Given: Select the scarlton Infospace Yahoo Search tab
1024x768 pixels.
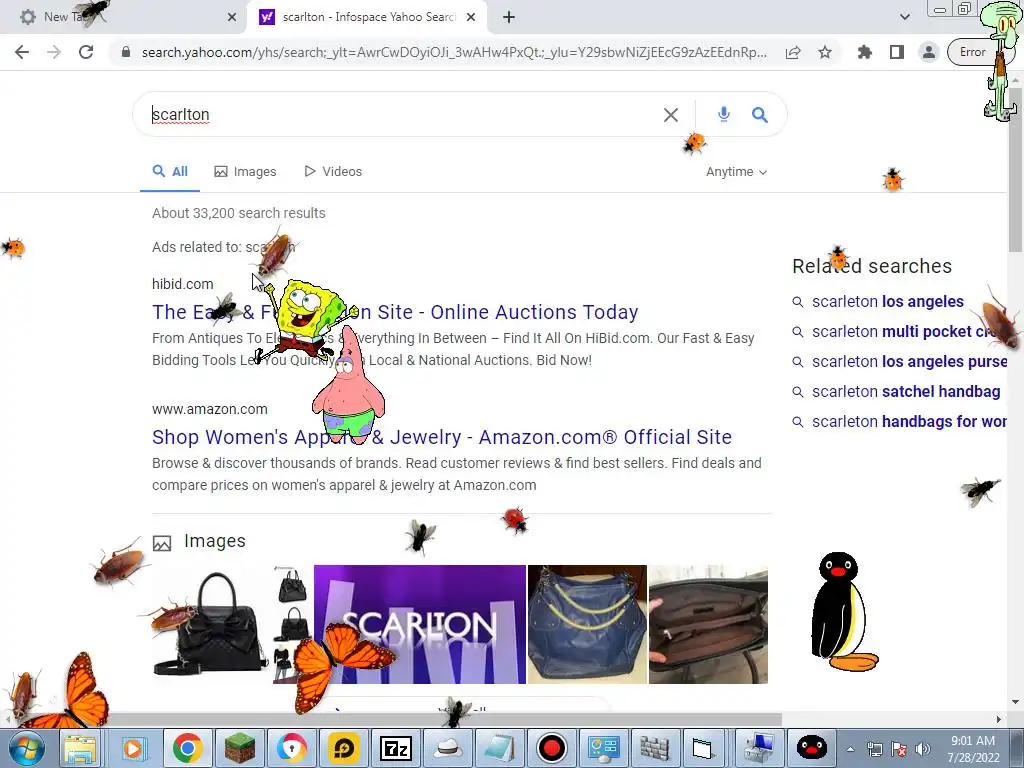Looking at the screenshot, I should (366, 17).
